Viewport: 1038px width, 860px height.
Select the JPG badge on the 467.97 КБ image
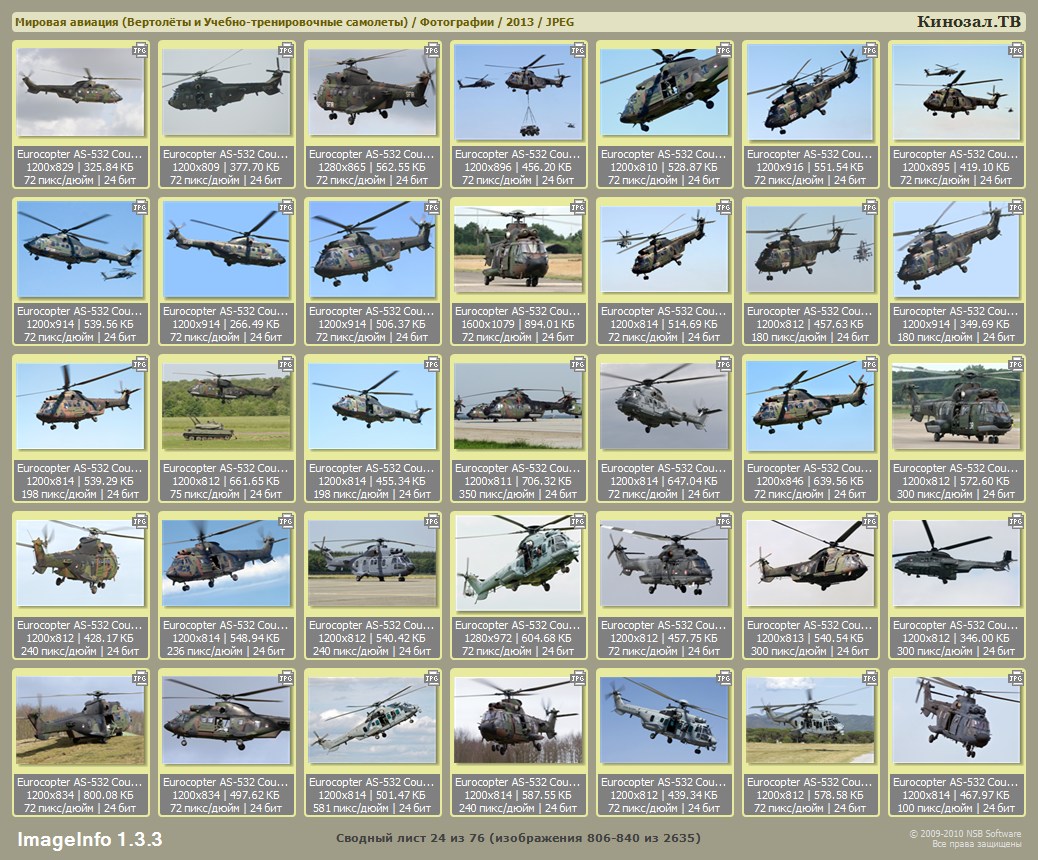pyautogui.click(x=1016, y=677)
